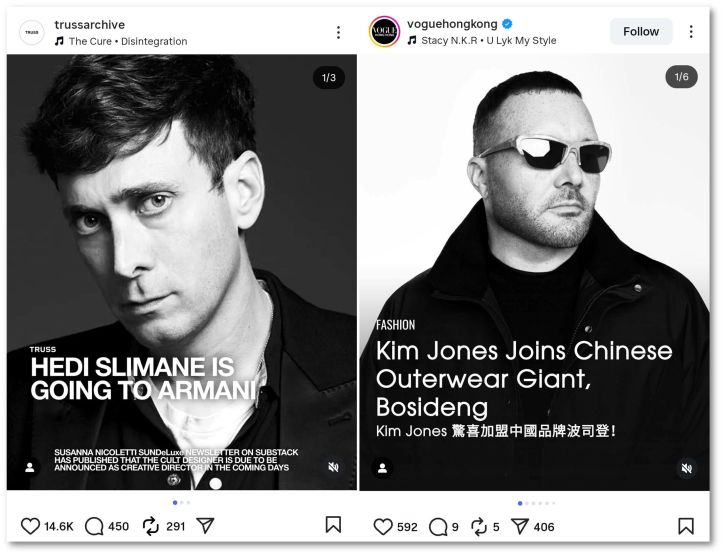Open comments on the trussarchive post
Viewport: 723px width, 555px height.
(94, 526)
